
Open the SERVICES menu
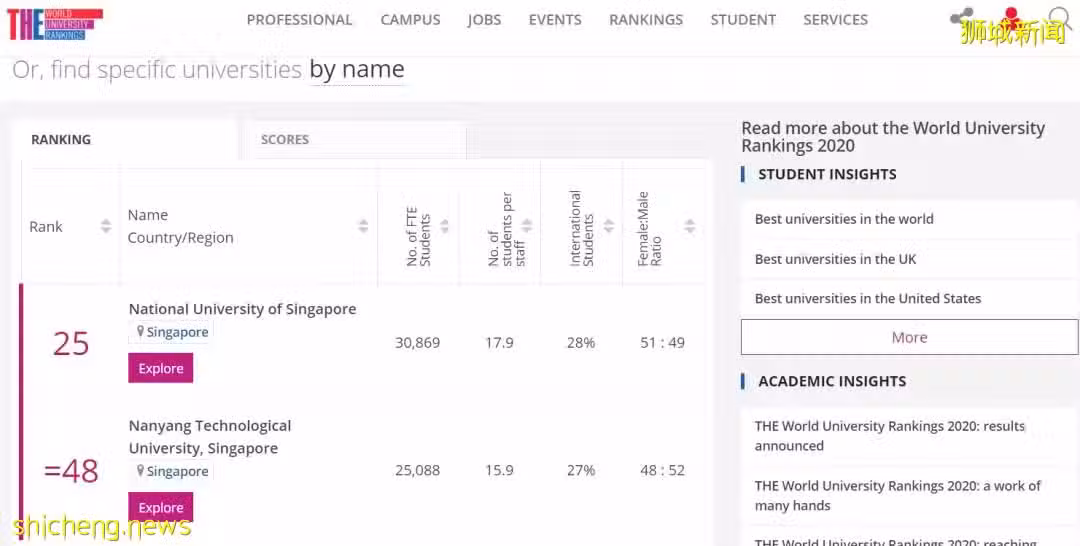[835, 20]
